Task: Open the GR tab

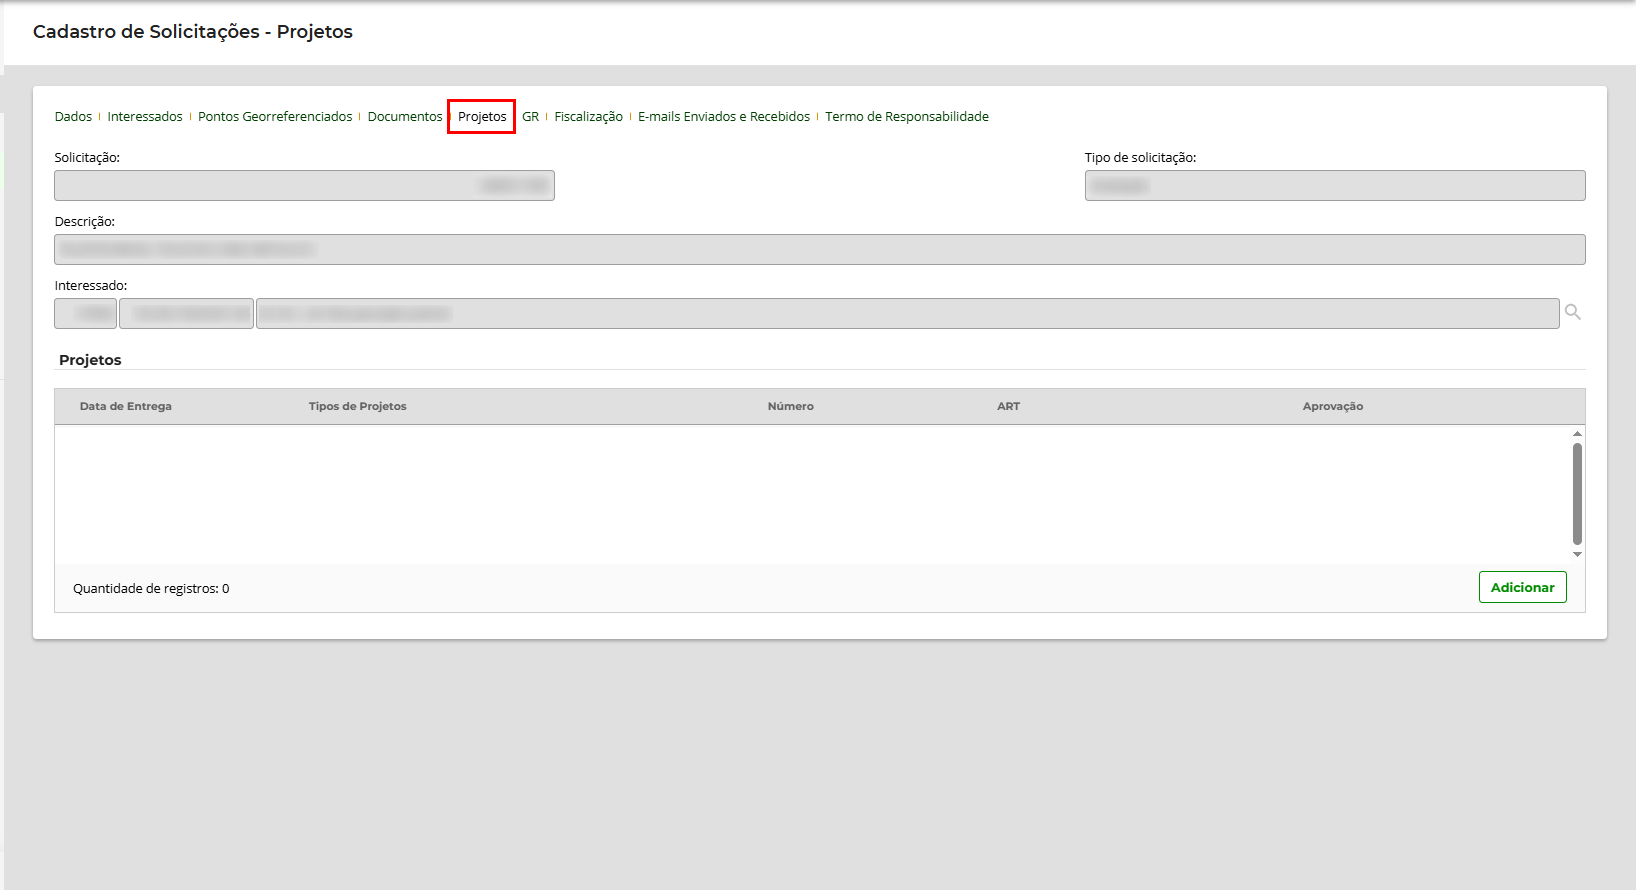Action: (x=530, y=117)
